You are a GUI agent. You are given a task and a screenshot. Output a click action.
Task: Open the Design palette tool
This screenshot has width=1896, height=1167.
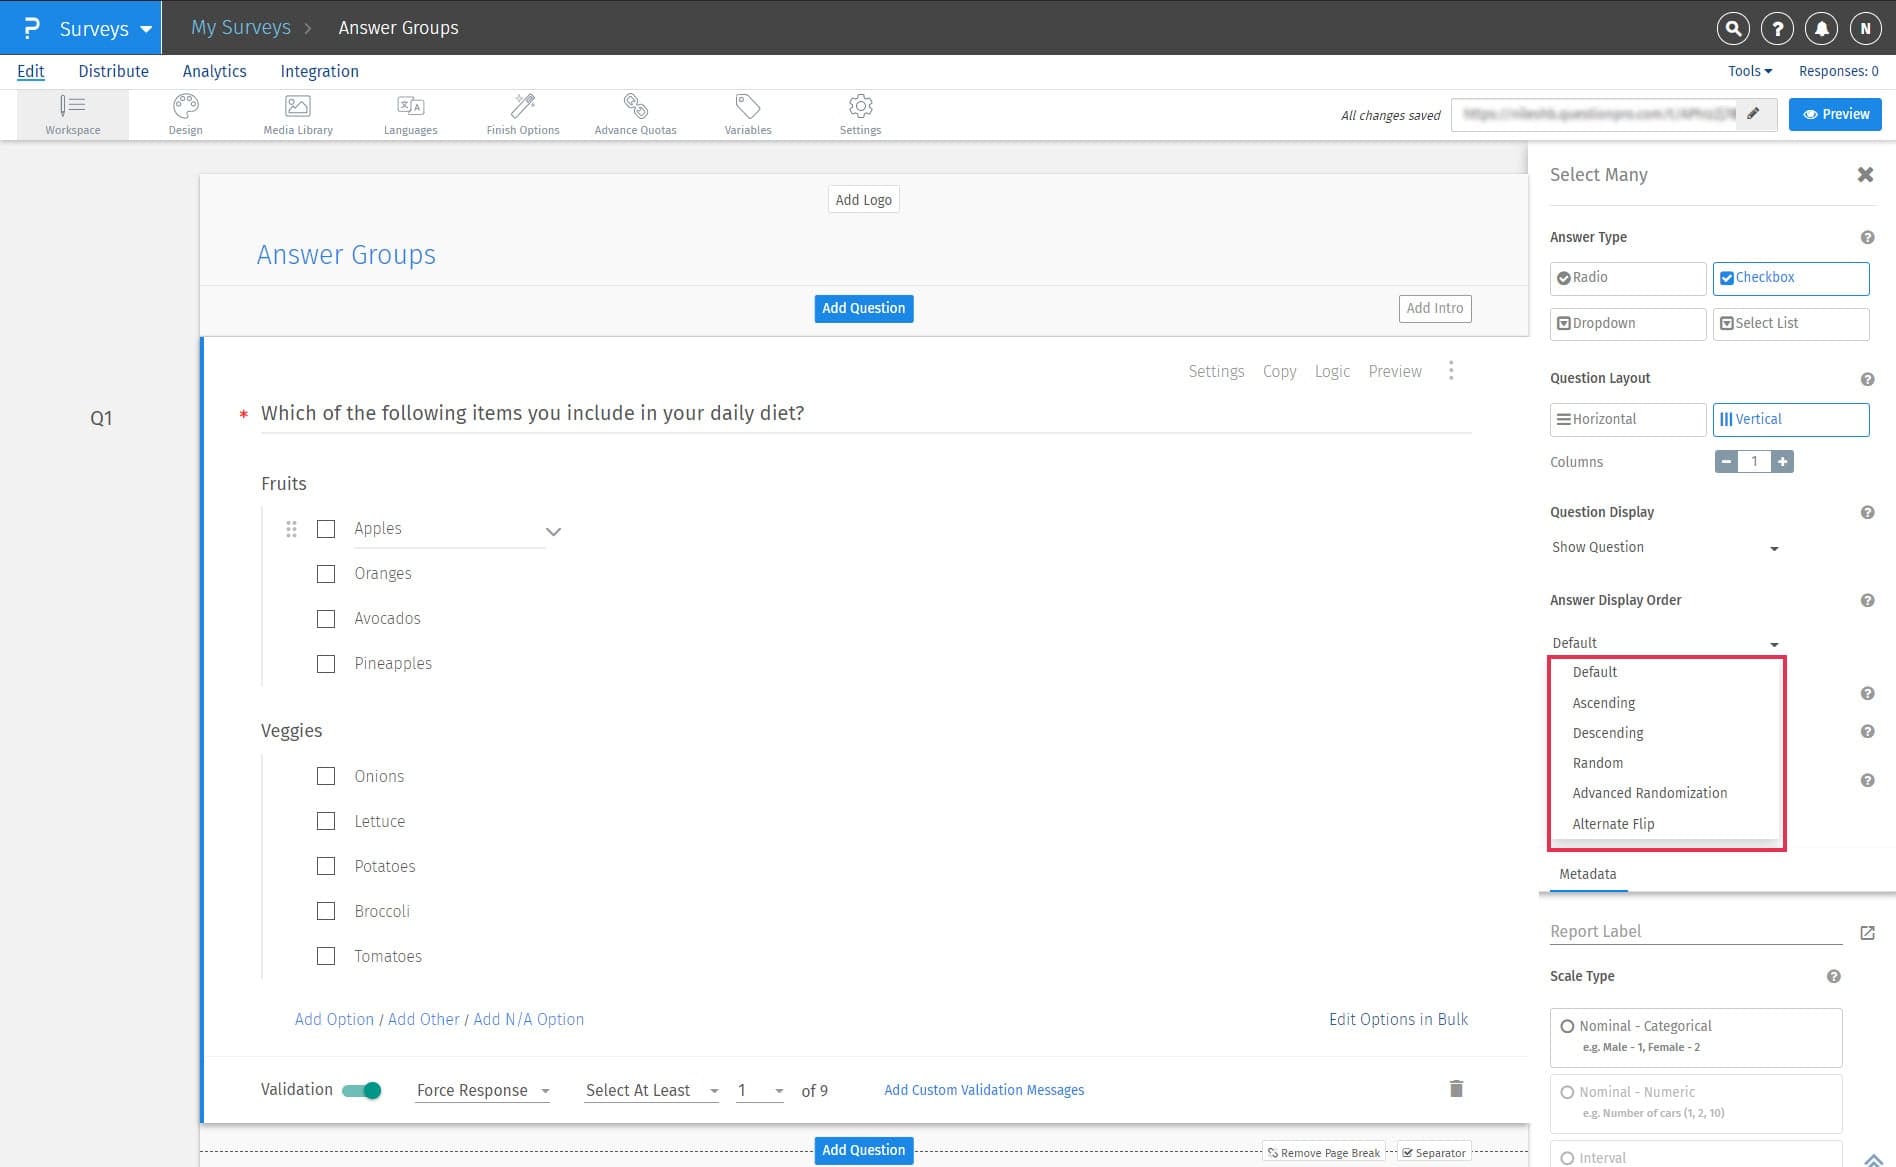[185, 114]
